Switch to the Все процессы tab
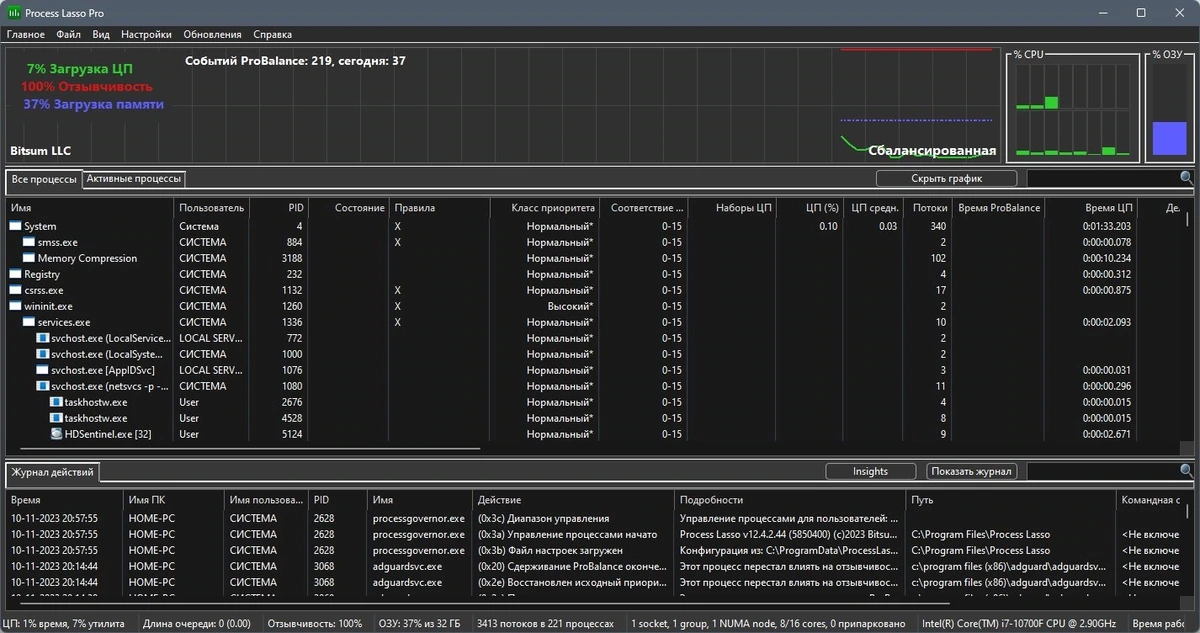Image resolution: width=1200 pixels, height=633 pixels. (x=44, y=179)
